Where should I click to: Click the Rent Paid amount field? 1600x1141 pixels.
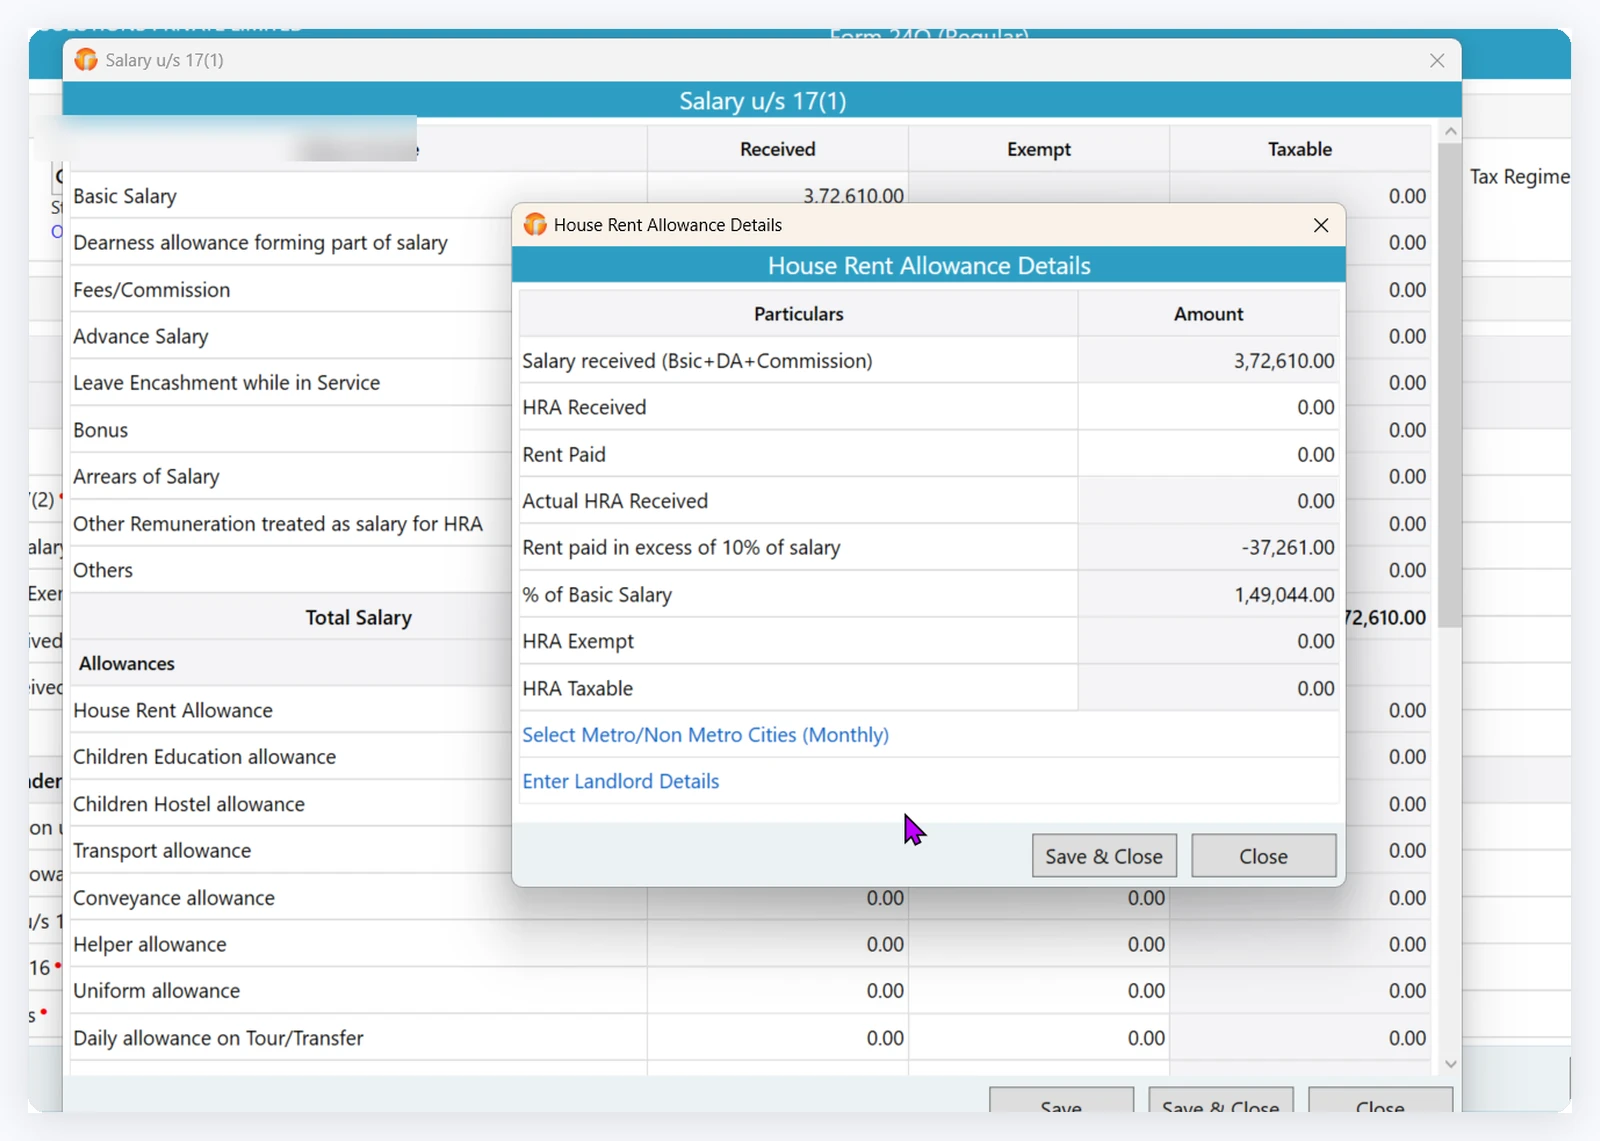[x=1208, y=454]
